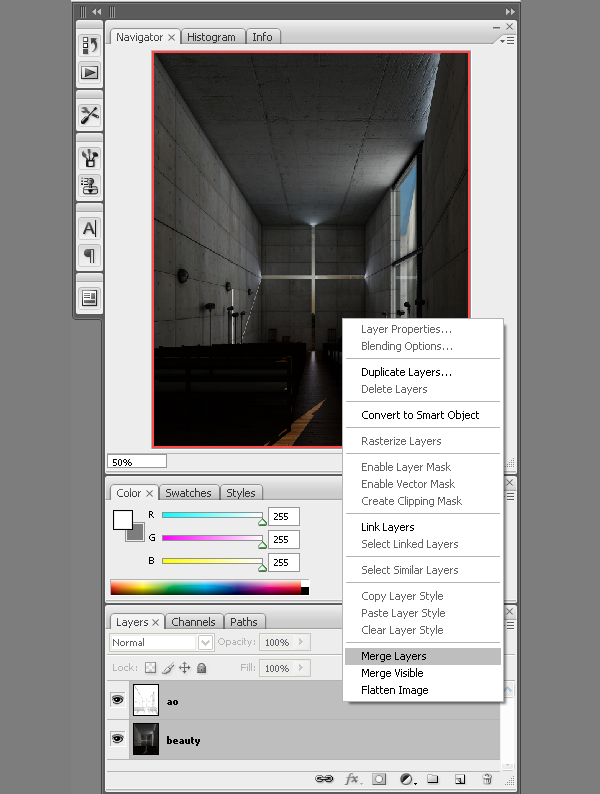Open the Brushes panel icon
The height and width of the screenshot is (794, 600).
89,157
